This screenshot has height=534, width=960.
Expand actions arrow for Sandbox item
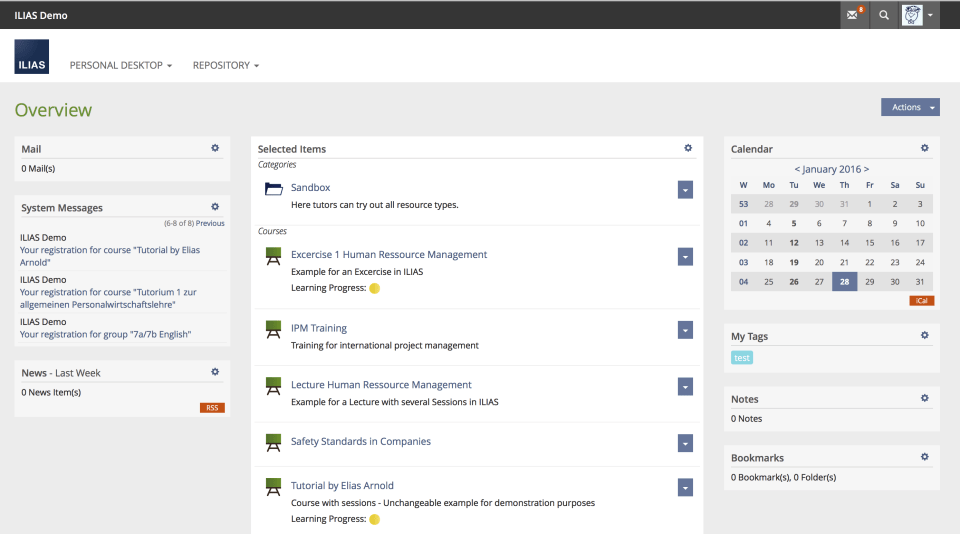(x=685, y=190)
